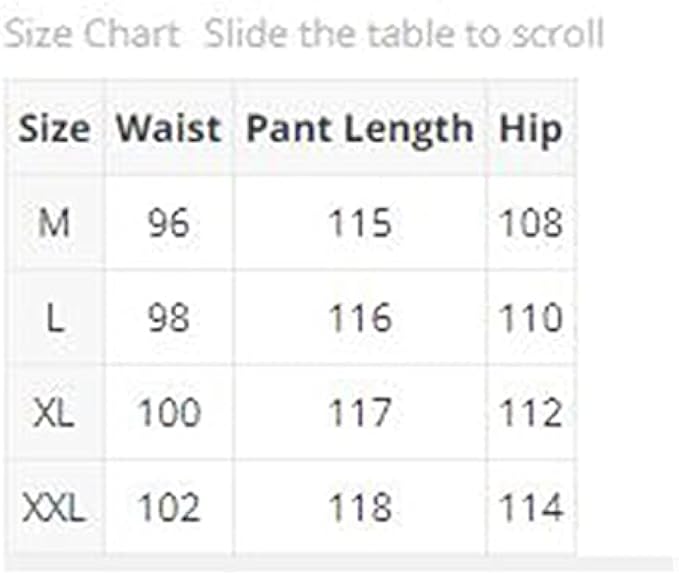Click the XL size row label
The image size is (679, 576).
click(54, 413)
